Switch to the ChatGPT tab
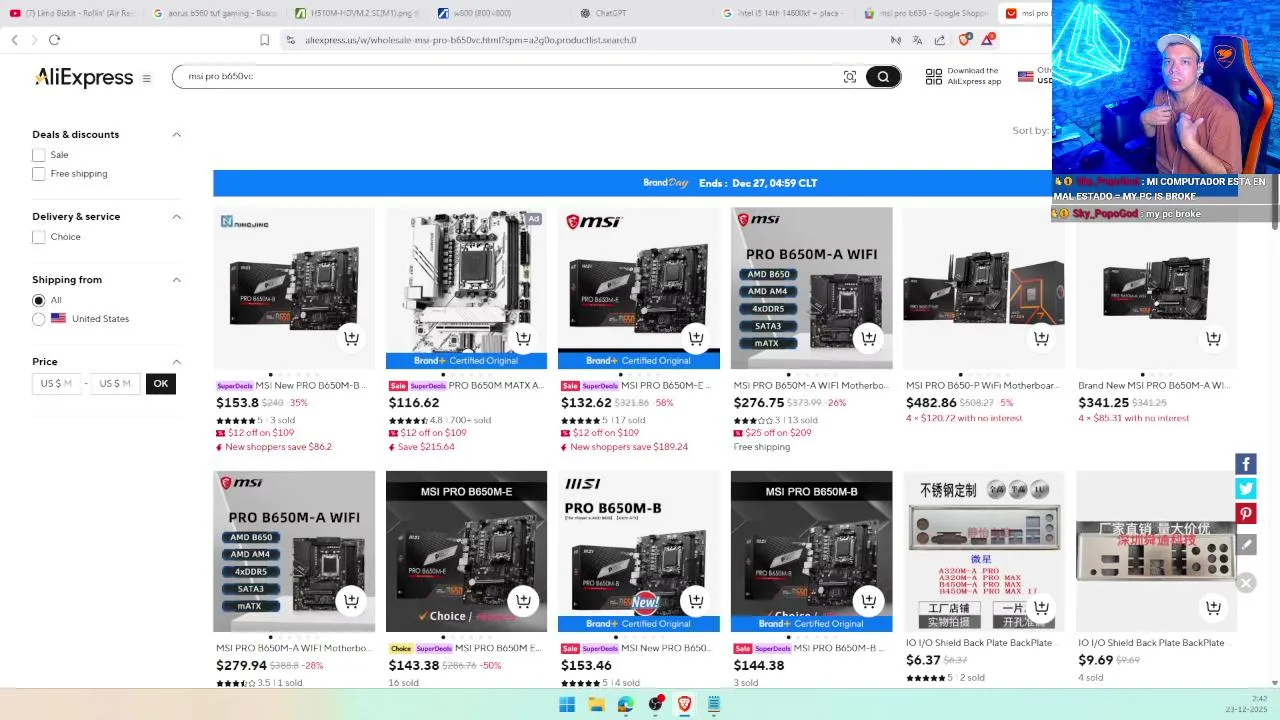This screenshot has height=720, width=1280. pos(642,13)
